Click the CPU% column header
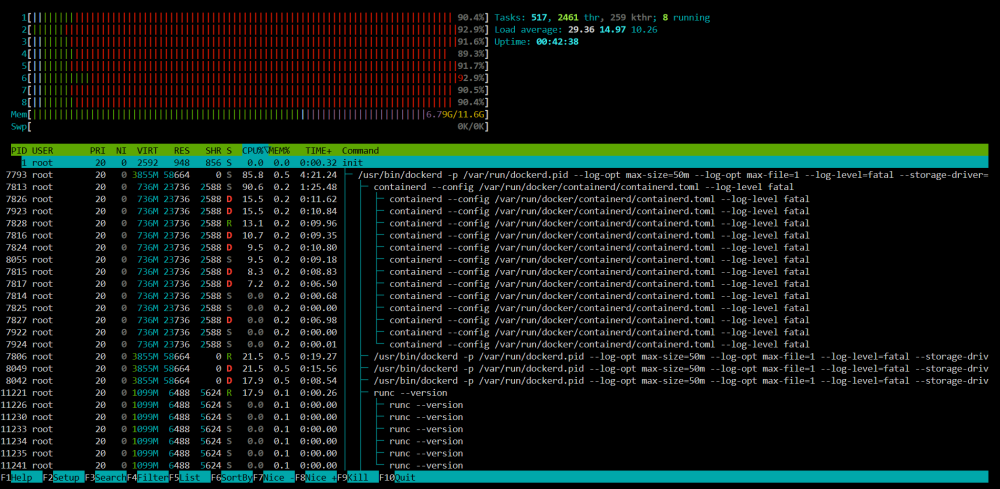 (254, 150)
